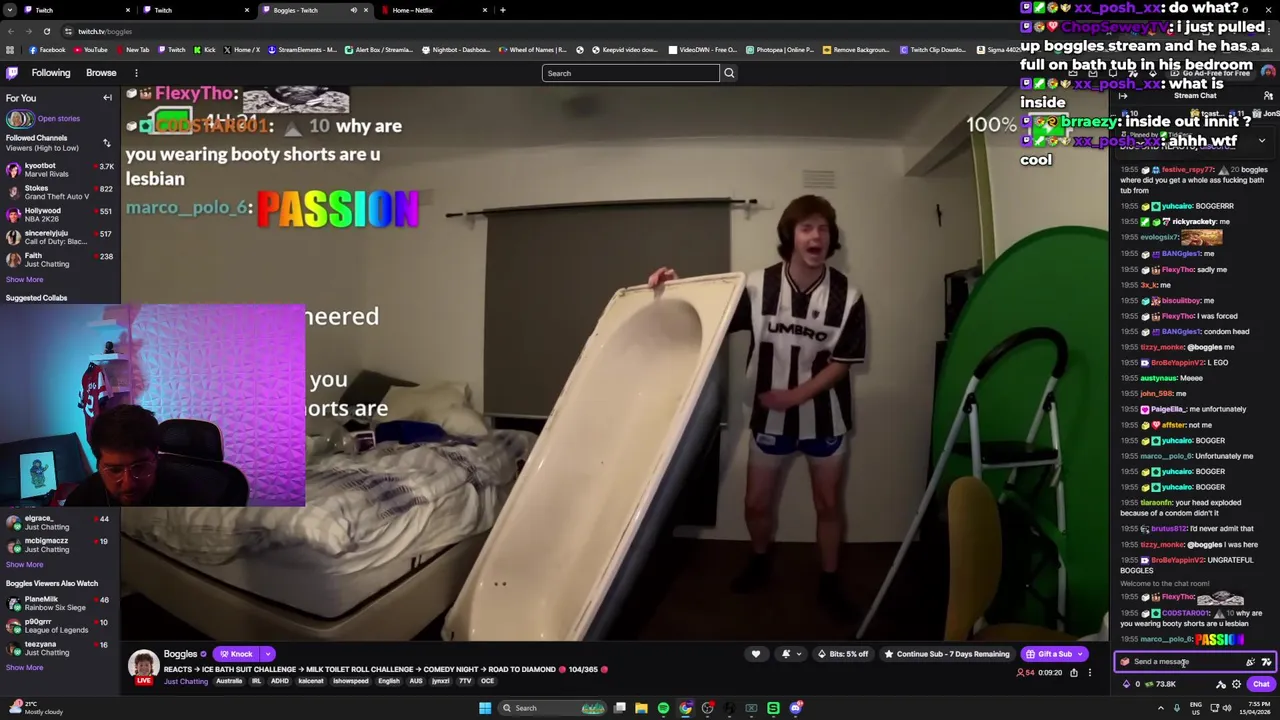Click the search magnifier button

coord(729,73)
